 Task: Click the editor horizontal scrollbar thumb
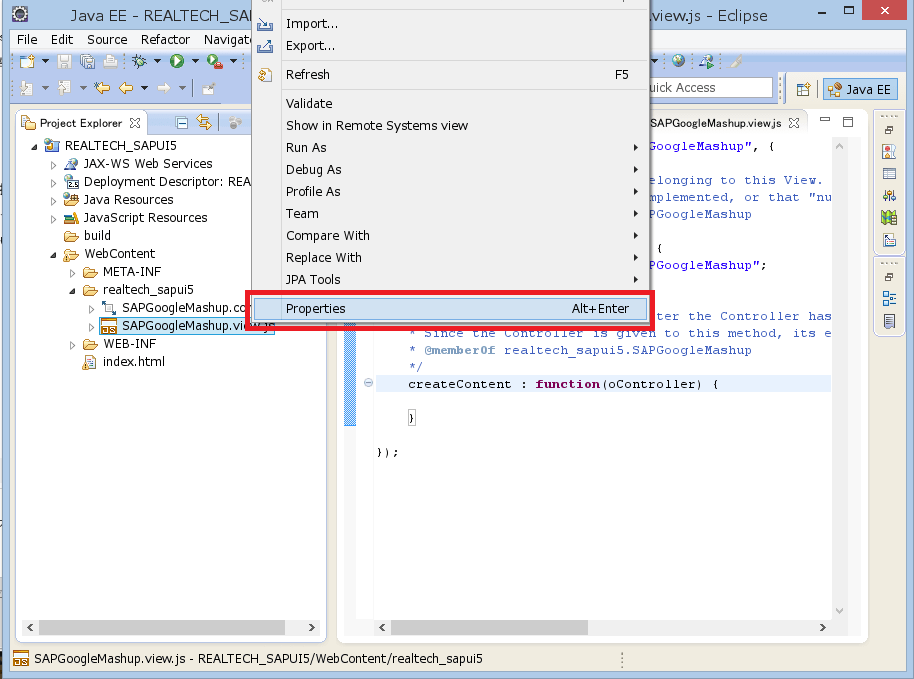(x=489, y=627)
